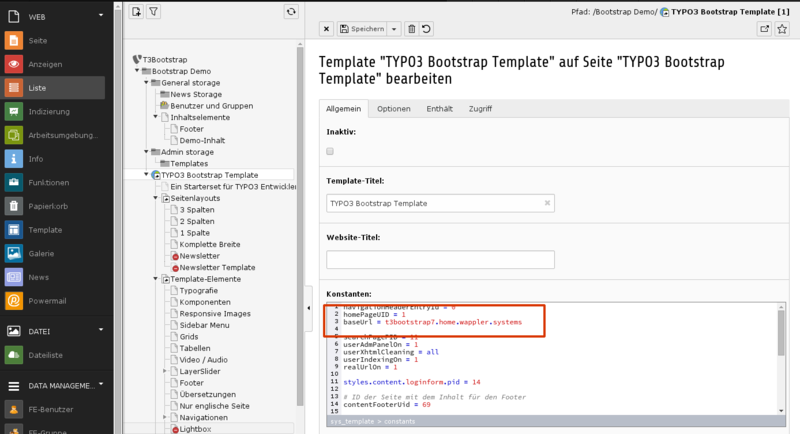Click the undo/history icon in toolbar

pos(426,29)
